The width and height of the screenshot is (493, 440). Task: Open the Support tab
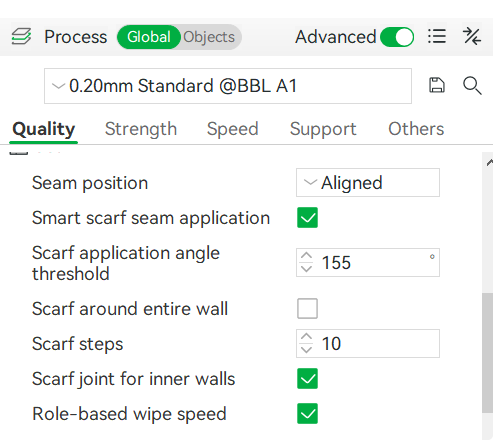(323, 129)
